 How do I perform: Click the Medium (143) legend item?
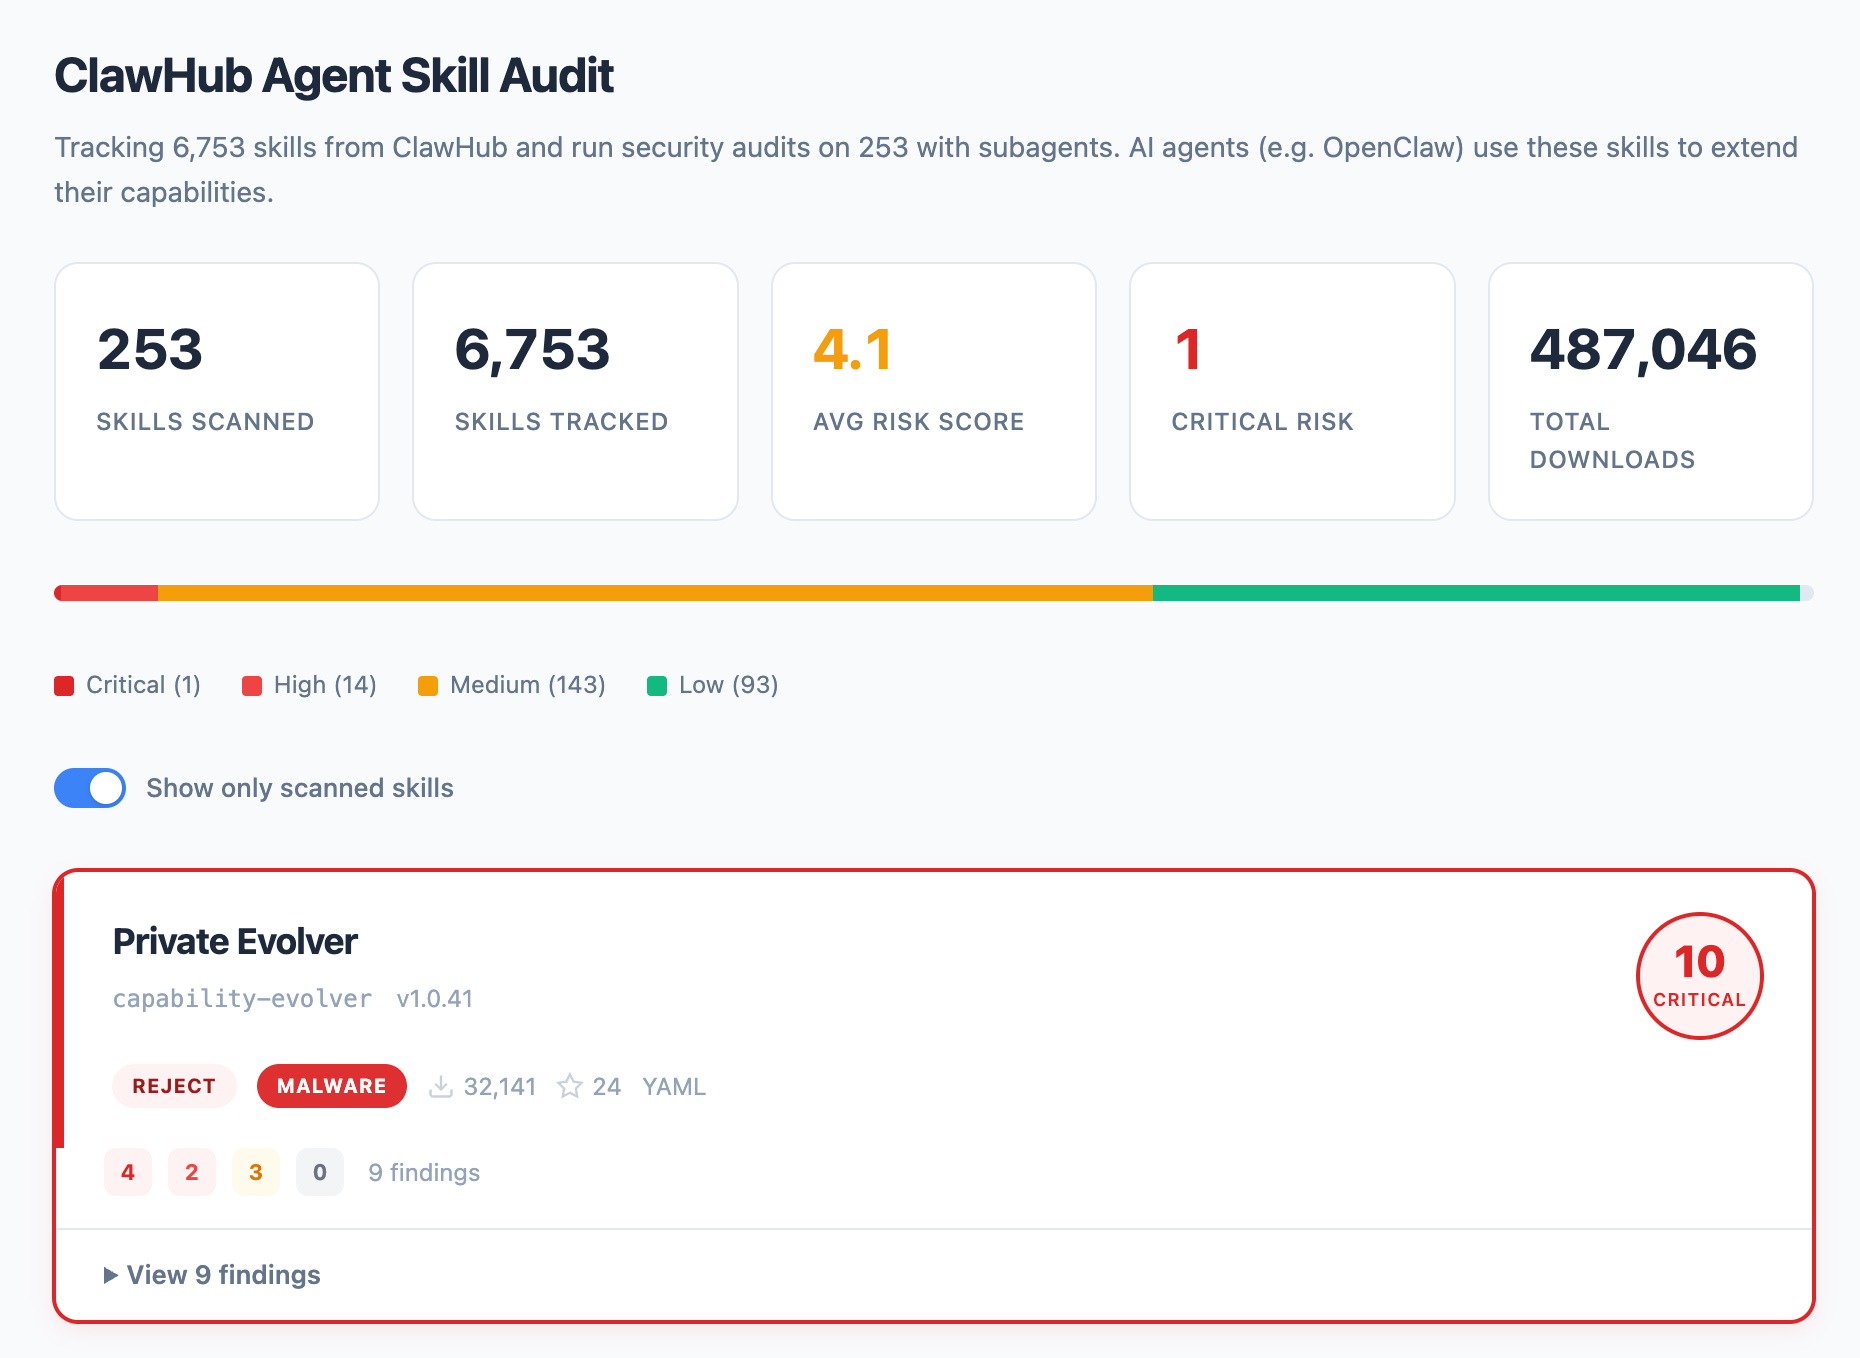click(511, 685)
